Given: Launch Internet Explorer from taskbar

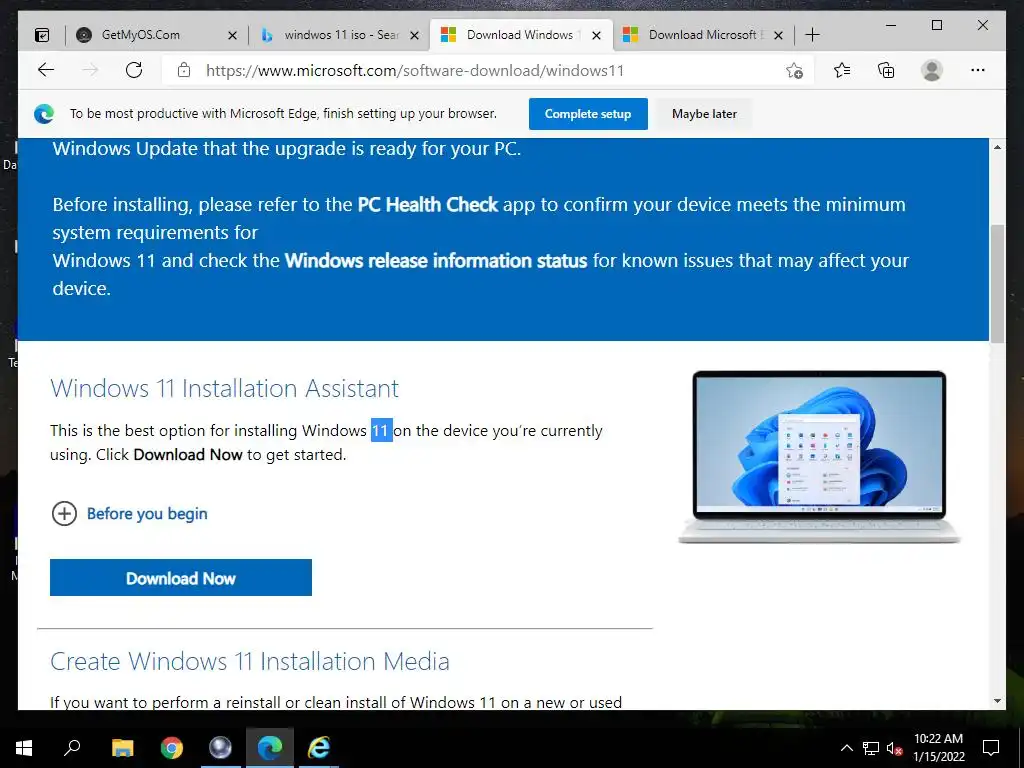Looking at the screenshot, I should [x=319, y=747].
